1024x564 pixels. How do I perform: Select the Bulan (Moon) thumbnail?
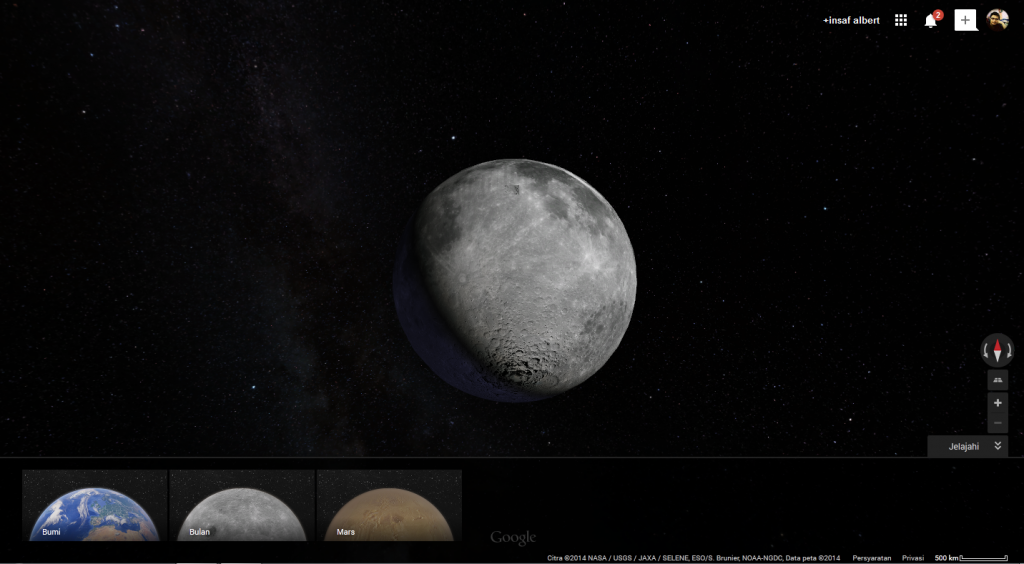tap(242, 506)
